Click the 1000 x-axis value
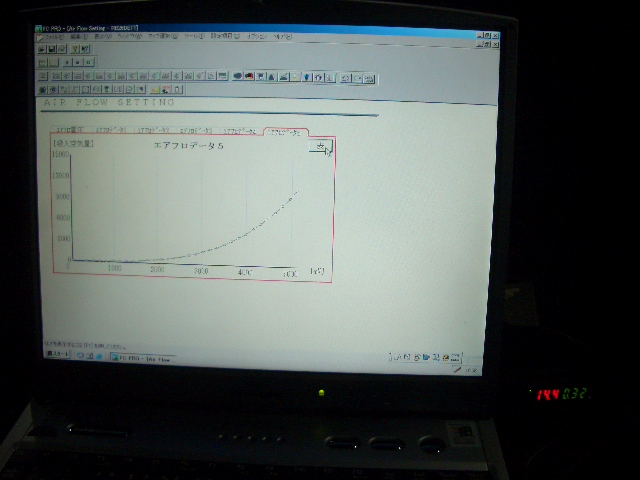The height and width of the screenshot is (480, 640). [114, 268]
